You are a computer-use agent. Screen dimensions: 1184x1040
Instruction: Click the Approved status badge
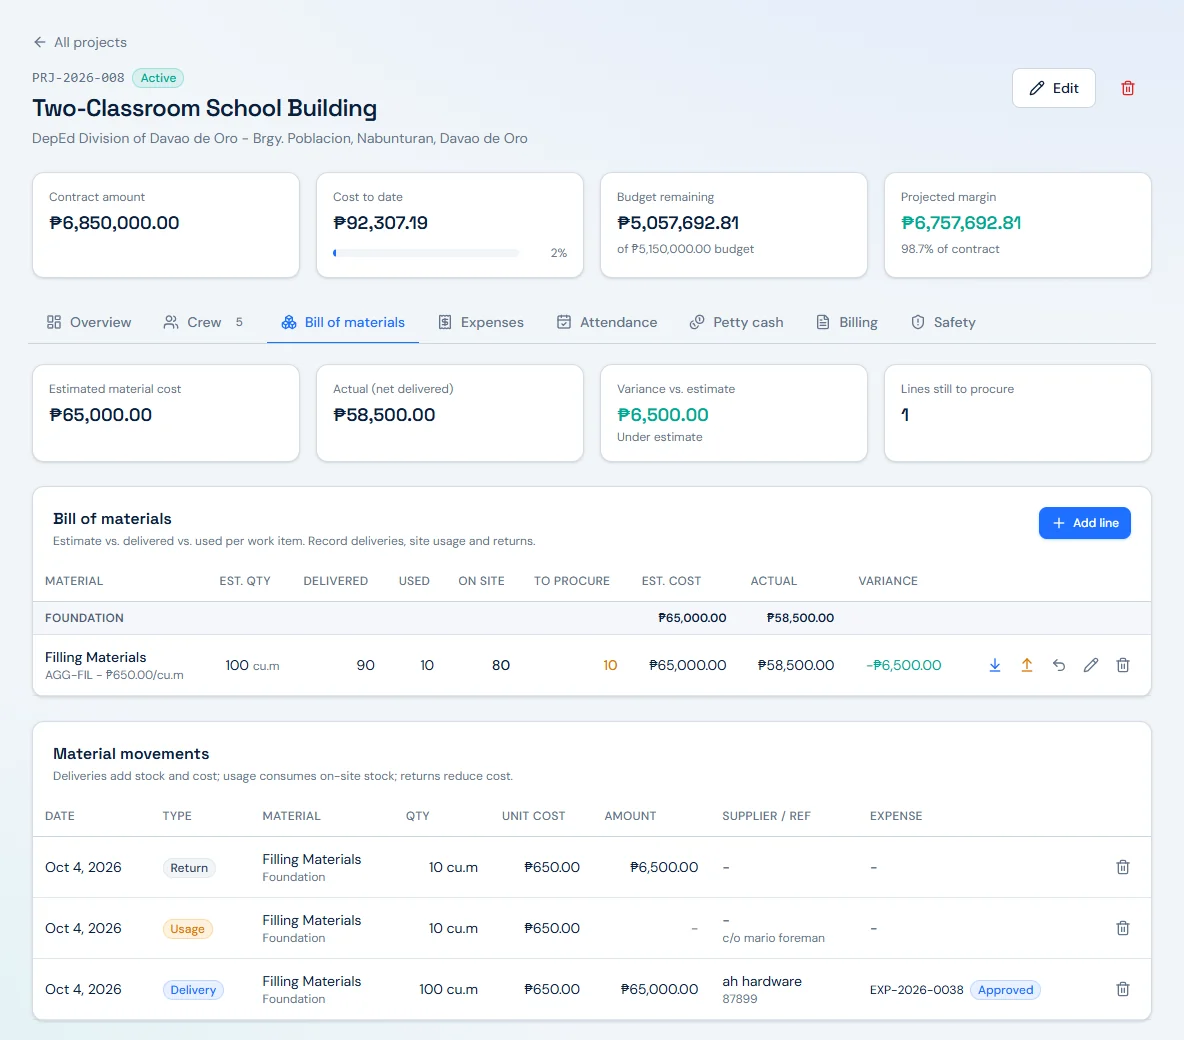point(1005,990)
